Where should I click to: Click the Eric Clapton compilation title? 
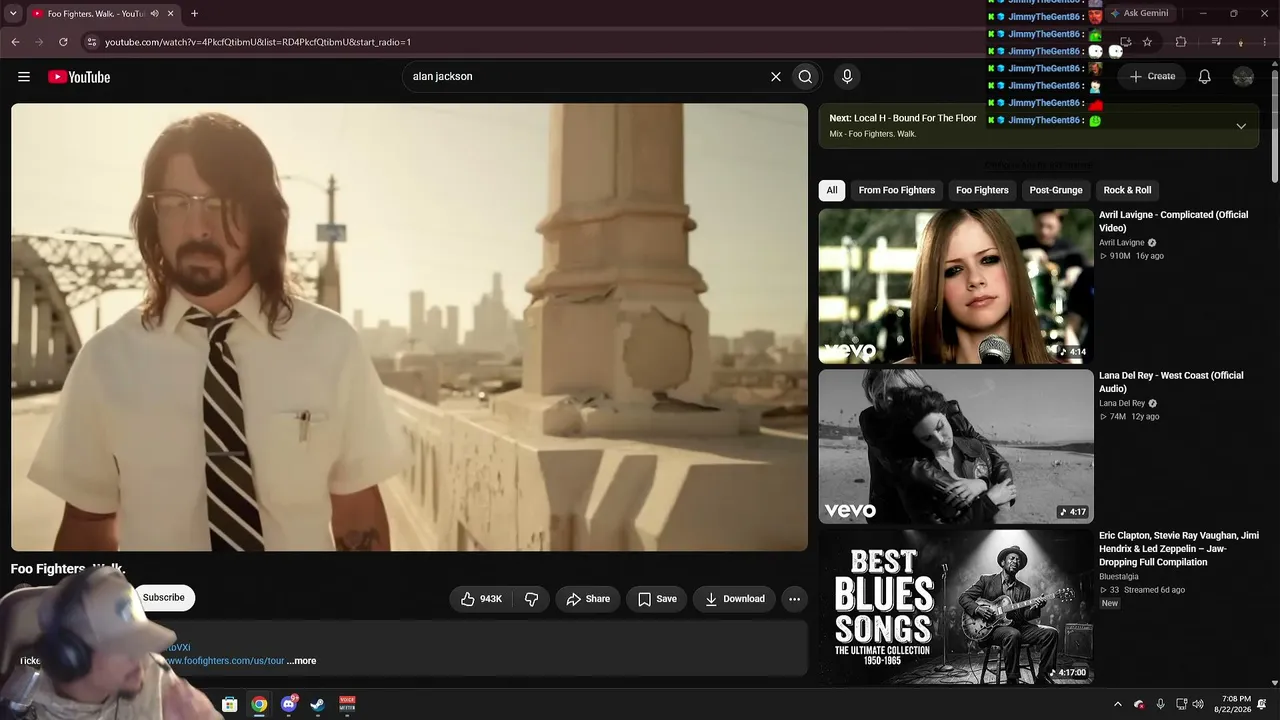click(x=1179, y=549)
